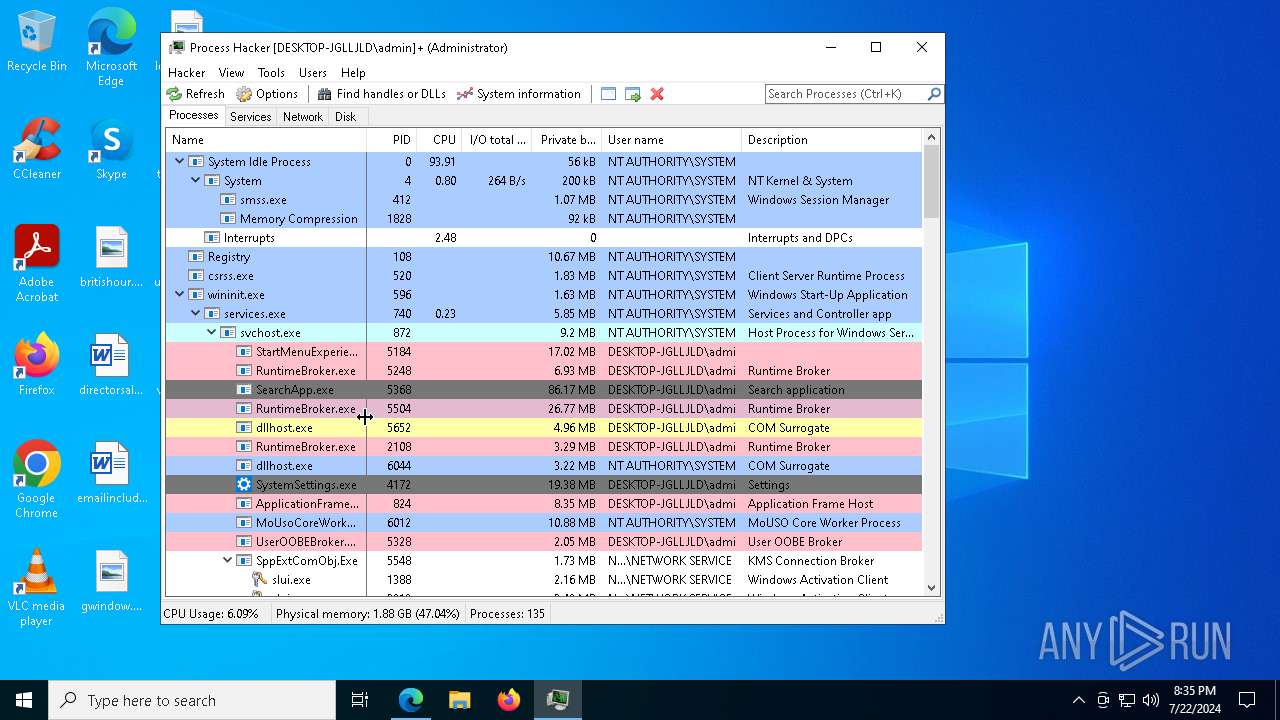Click the CPU Usage status bar entry
Image resolution: width=1280 pixels, height=720 pixels.
(211, 613)
